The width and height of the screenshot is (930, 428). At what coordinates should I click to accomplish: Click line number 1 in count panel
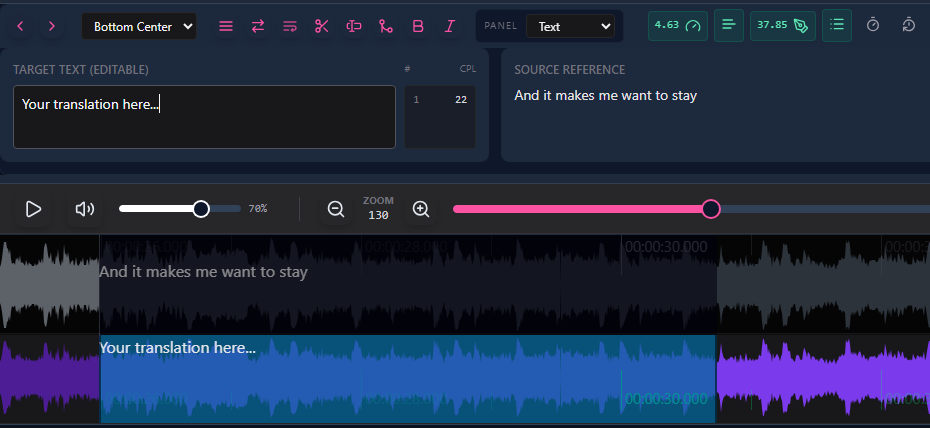[x=416, y=100]
